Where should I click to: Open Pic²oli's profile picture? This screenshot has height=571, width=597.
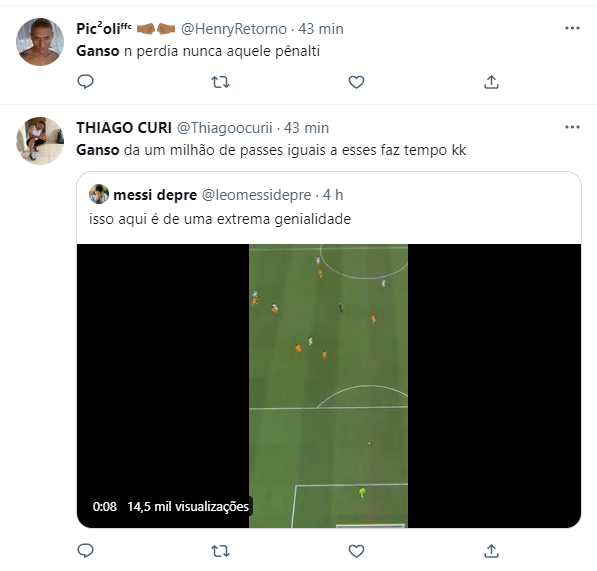click(40, 42)
